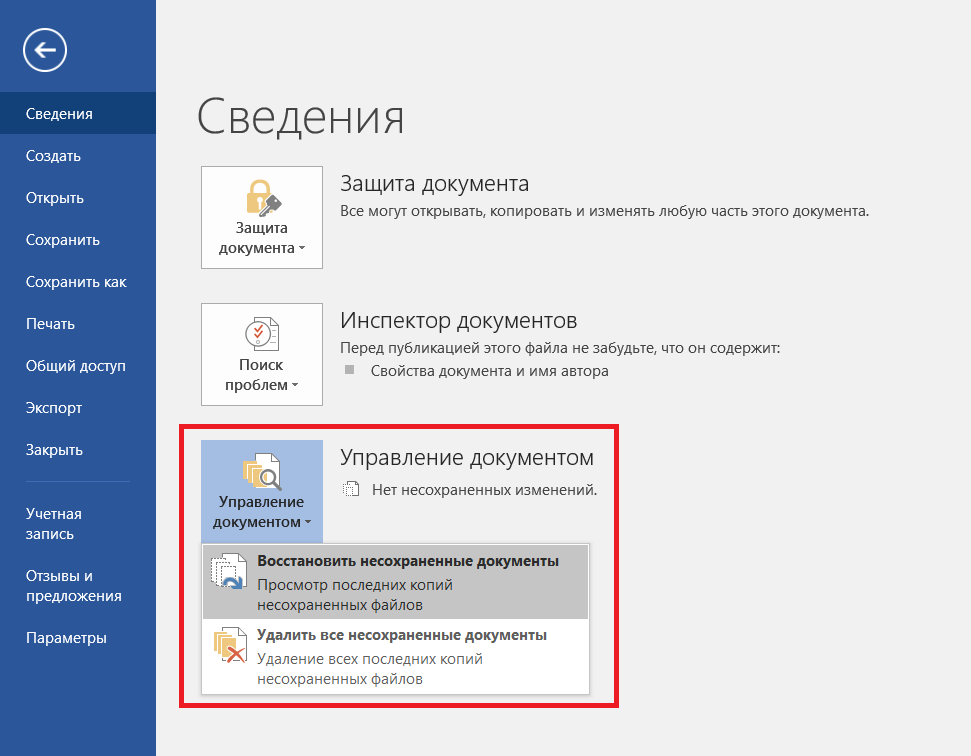Choose Восстановить несохраненные документы menu entry

click(x=395, y=582)
